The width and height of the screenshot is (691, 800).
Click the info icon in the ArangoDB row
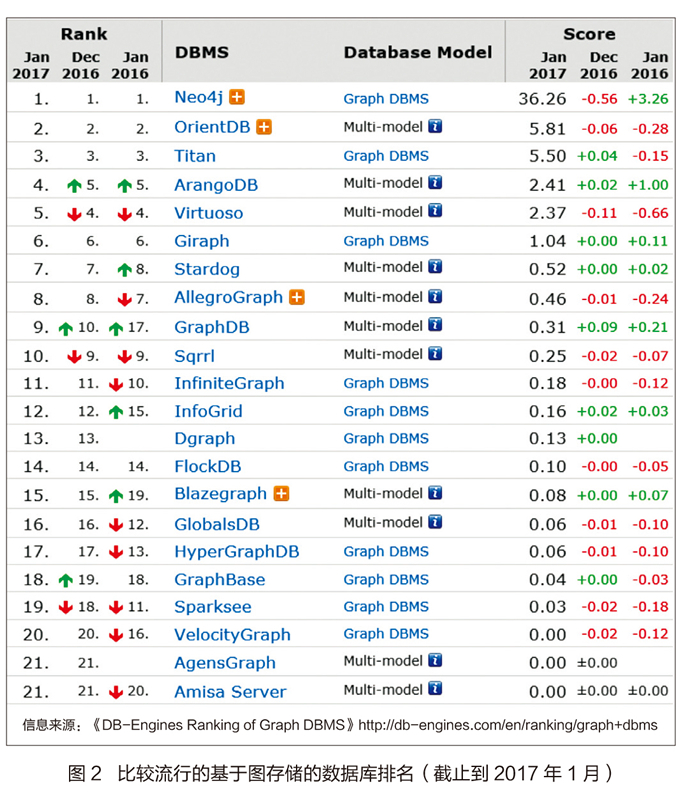coord(435,183)
